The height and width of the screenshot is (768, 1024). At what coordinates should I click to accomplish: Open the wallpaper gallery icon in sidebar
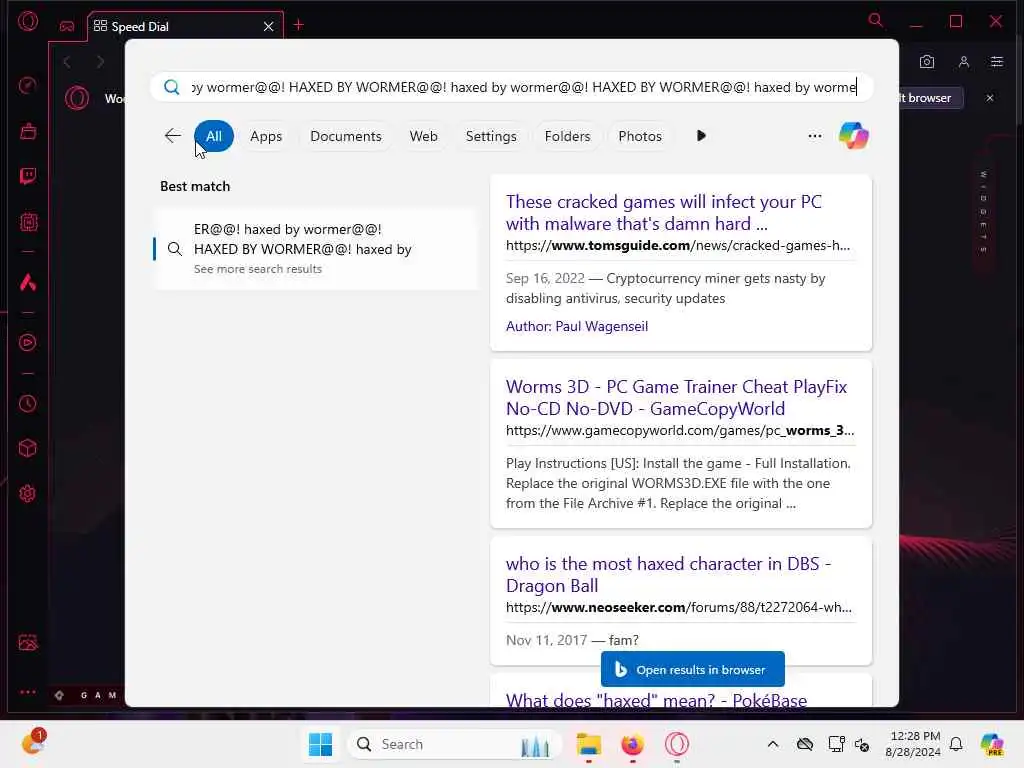click(x=27, y=643)
